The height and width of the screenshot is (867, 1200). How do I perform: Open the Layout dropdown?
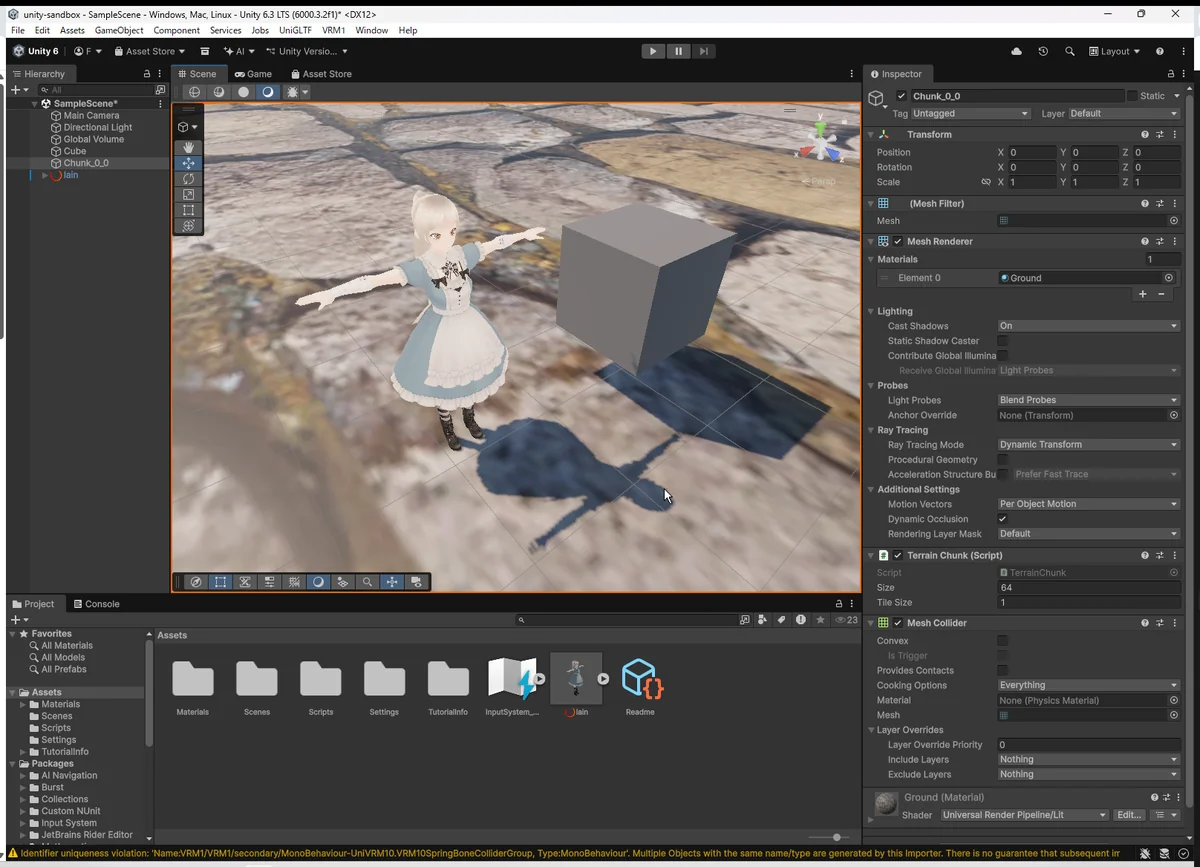click(x=1115, y=51)
